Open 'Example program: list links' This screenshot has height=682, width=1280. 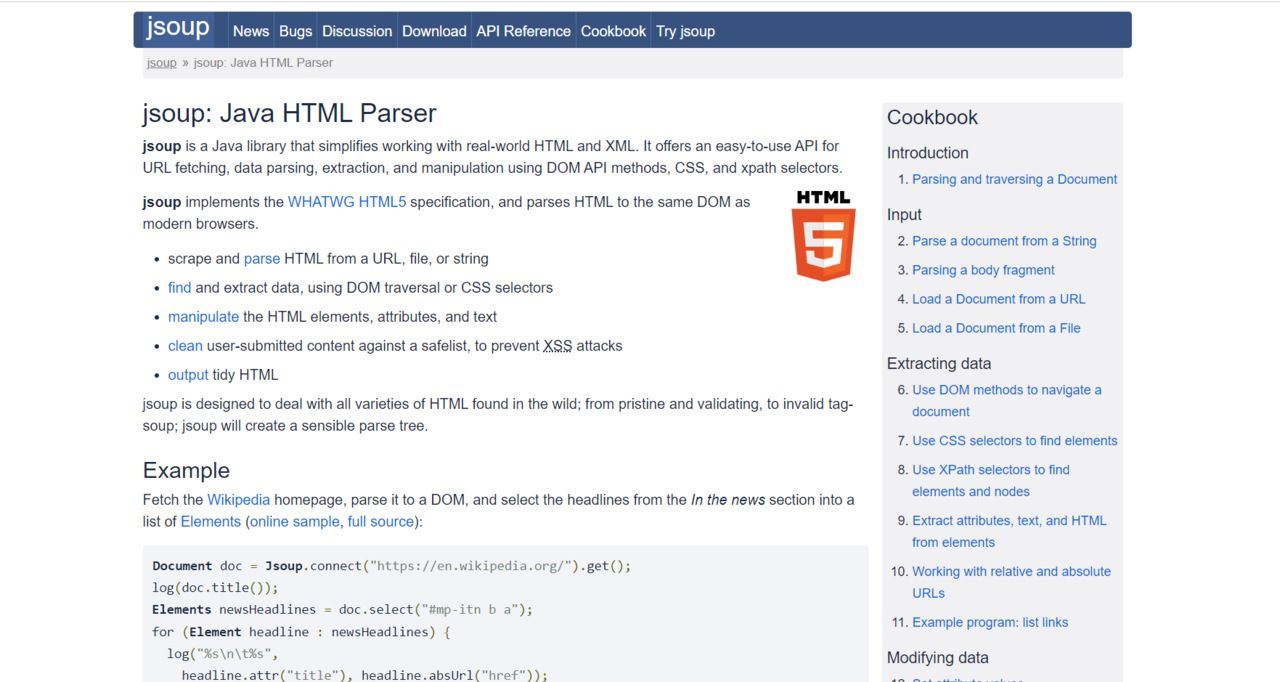pyautogui.click(x=990, y=622)
